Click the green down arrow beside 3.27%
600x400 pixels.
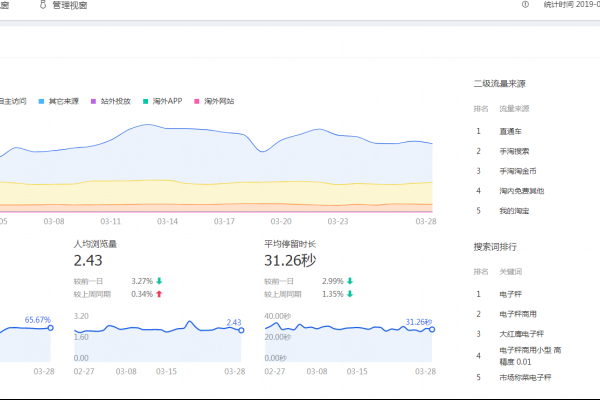point(160,281)
